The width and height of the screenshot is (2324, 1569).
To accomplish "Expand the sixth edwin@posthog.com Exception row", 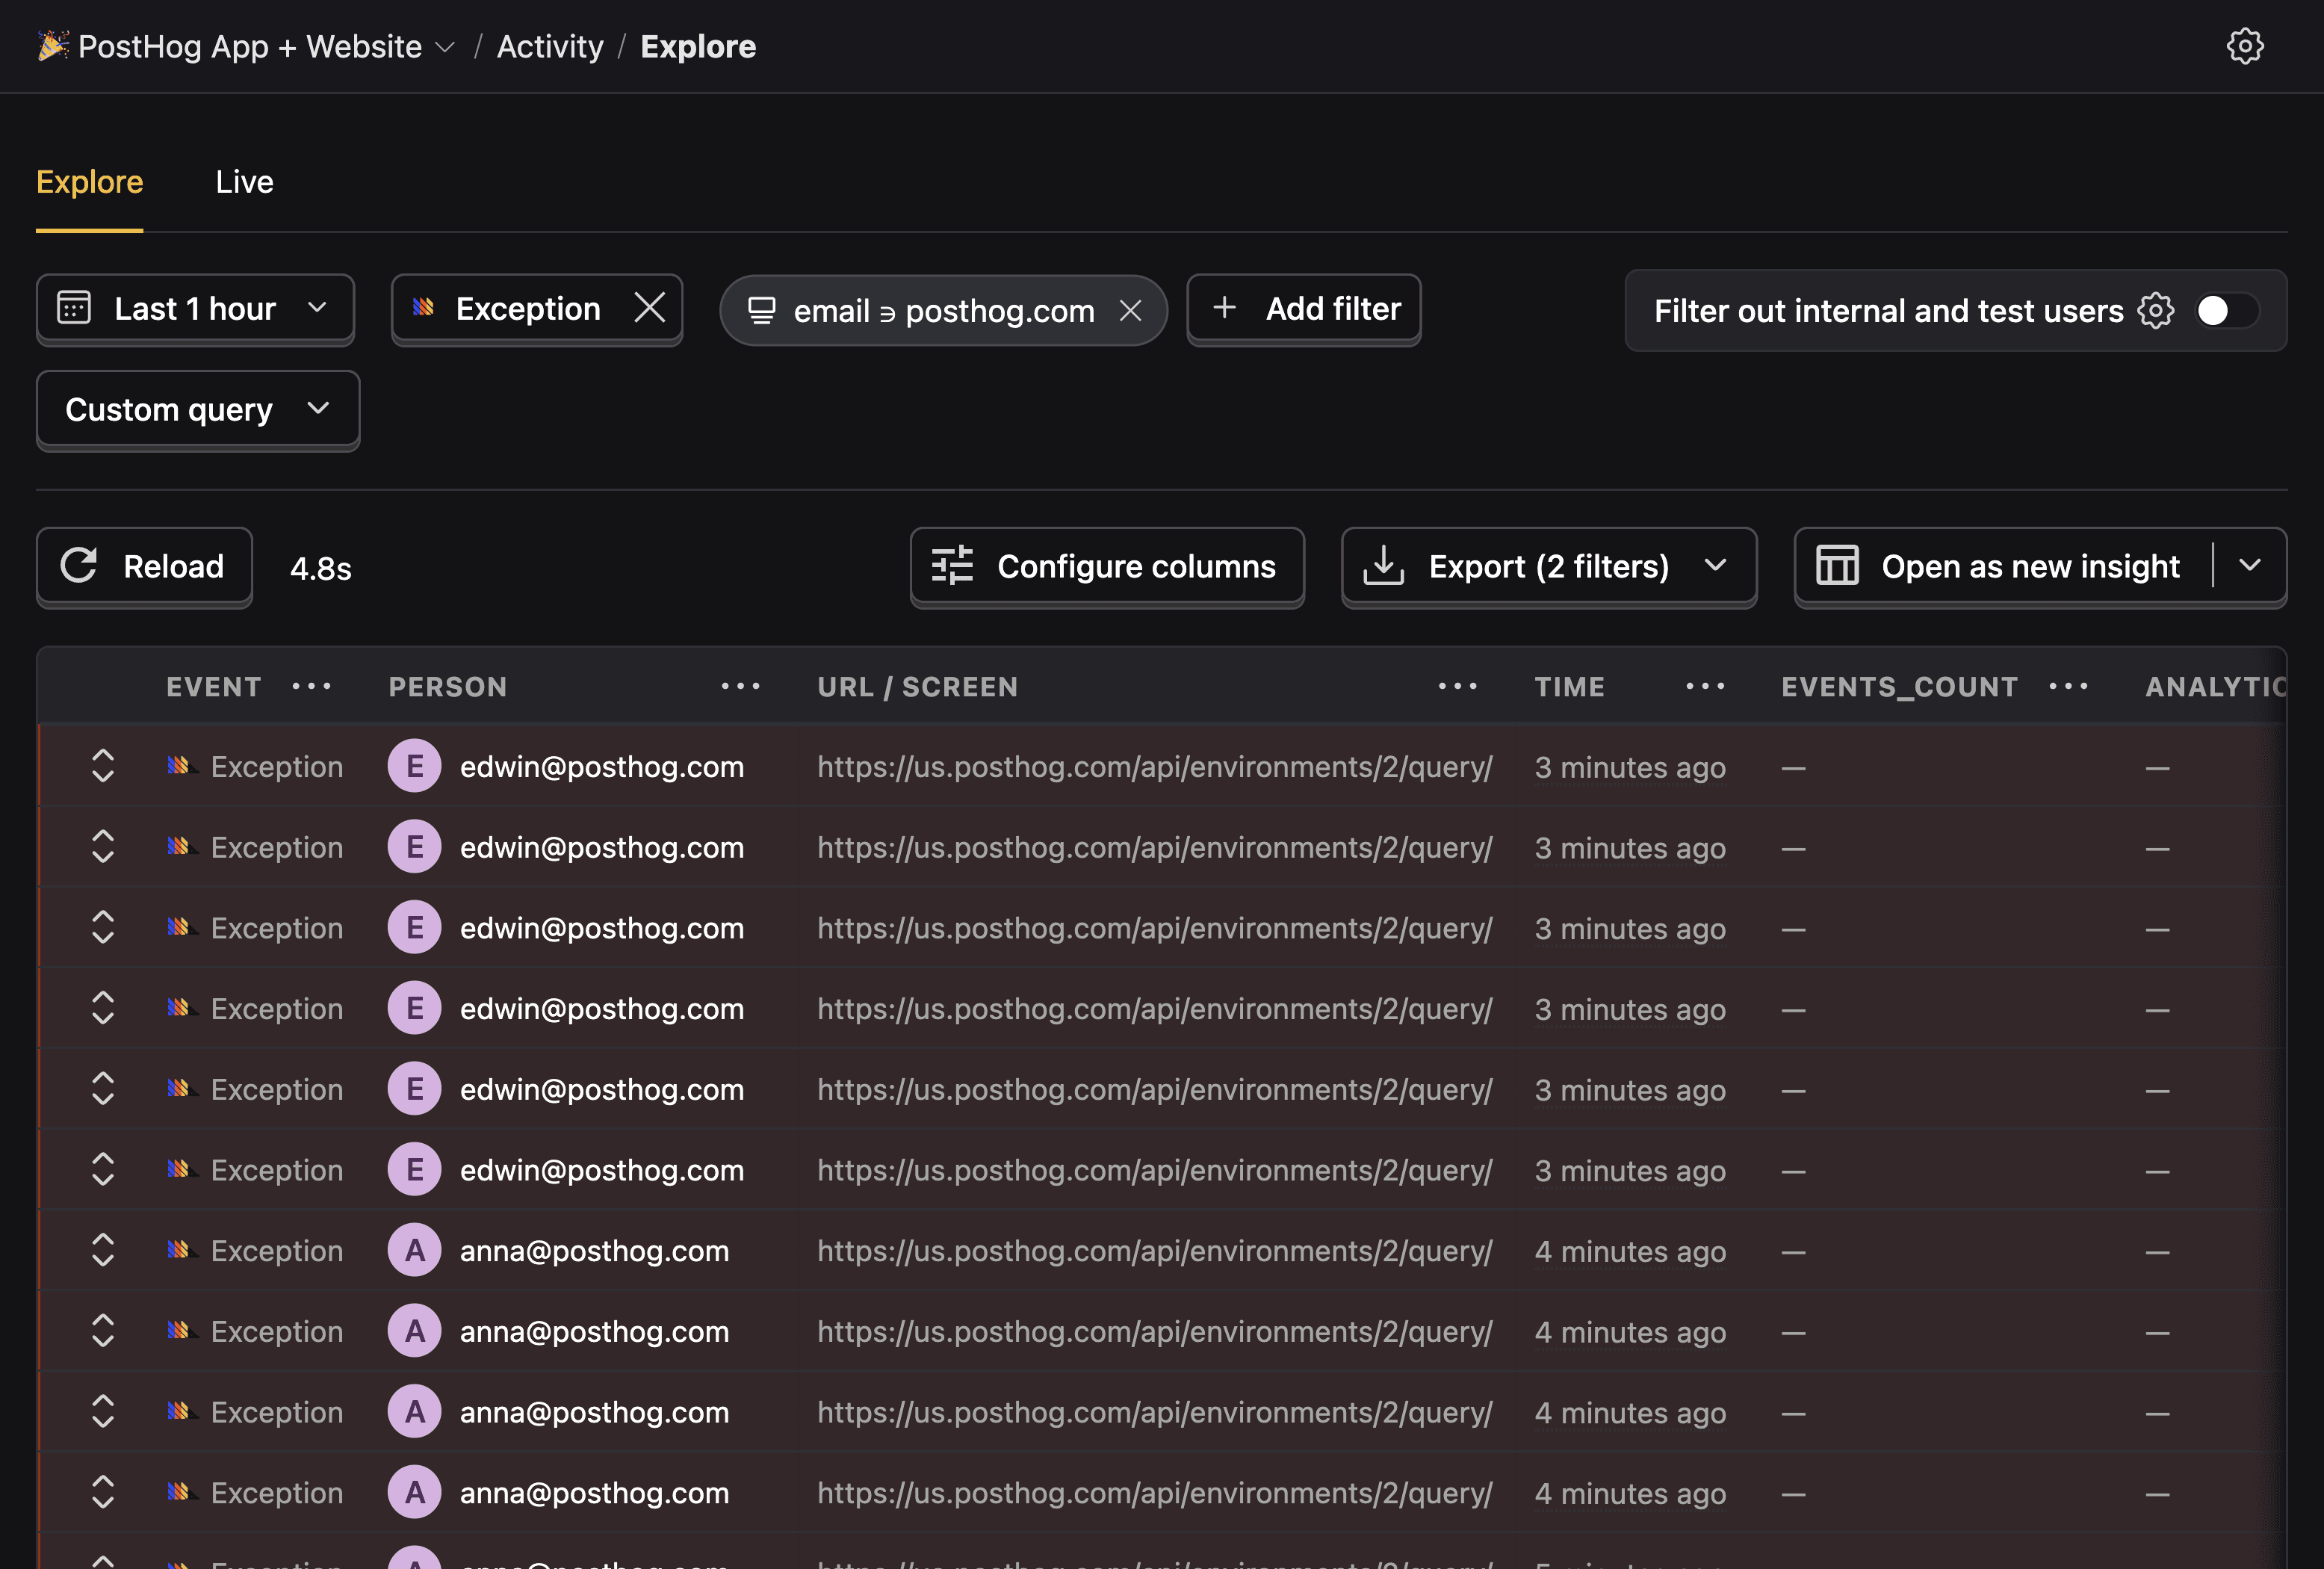I will point(103,1169).
